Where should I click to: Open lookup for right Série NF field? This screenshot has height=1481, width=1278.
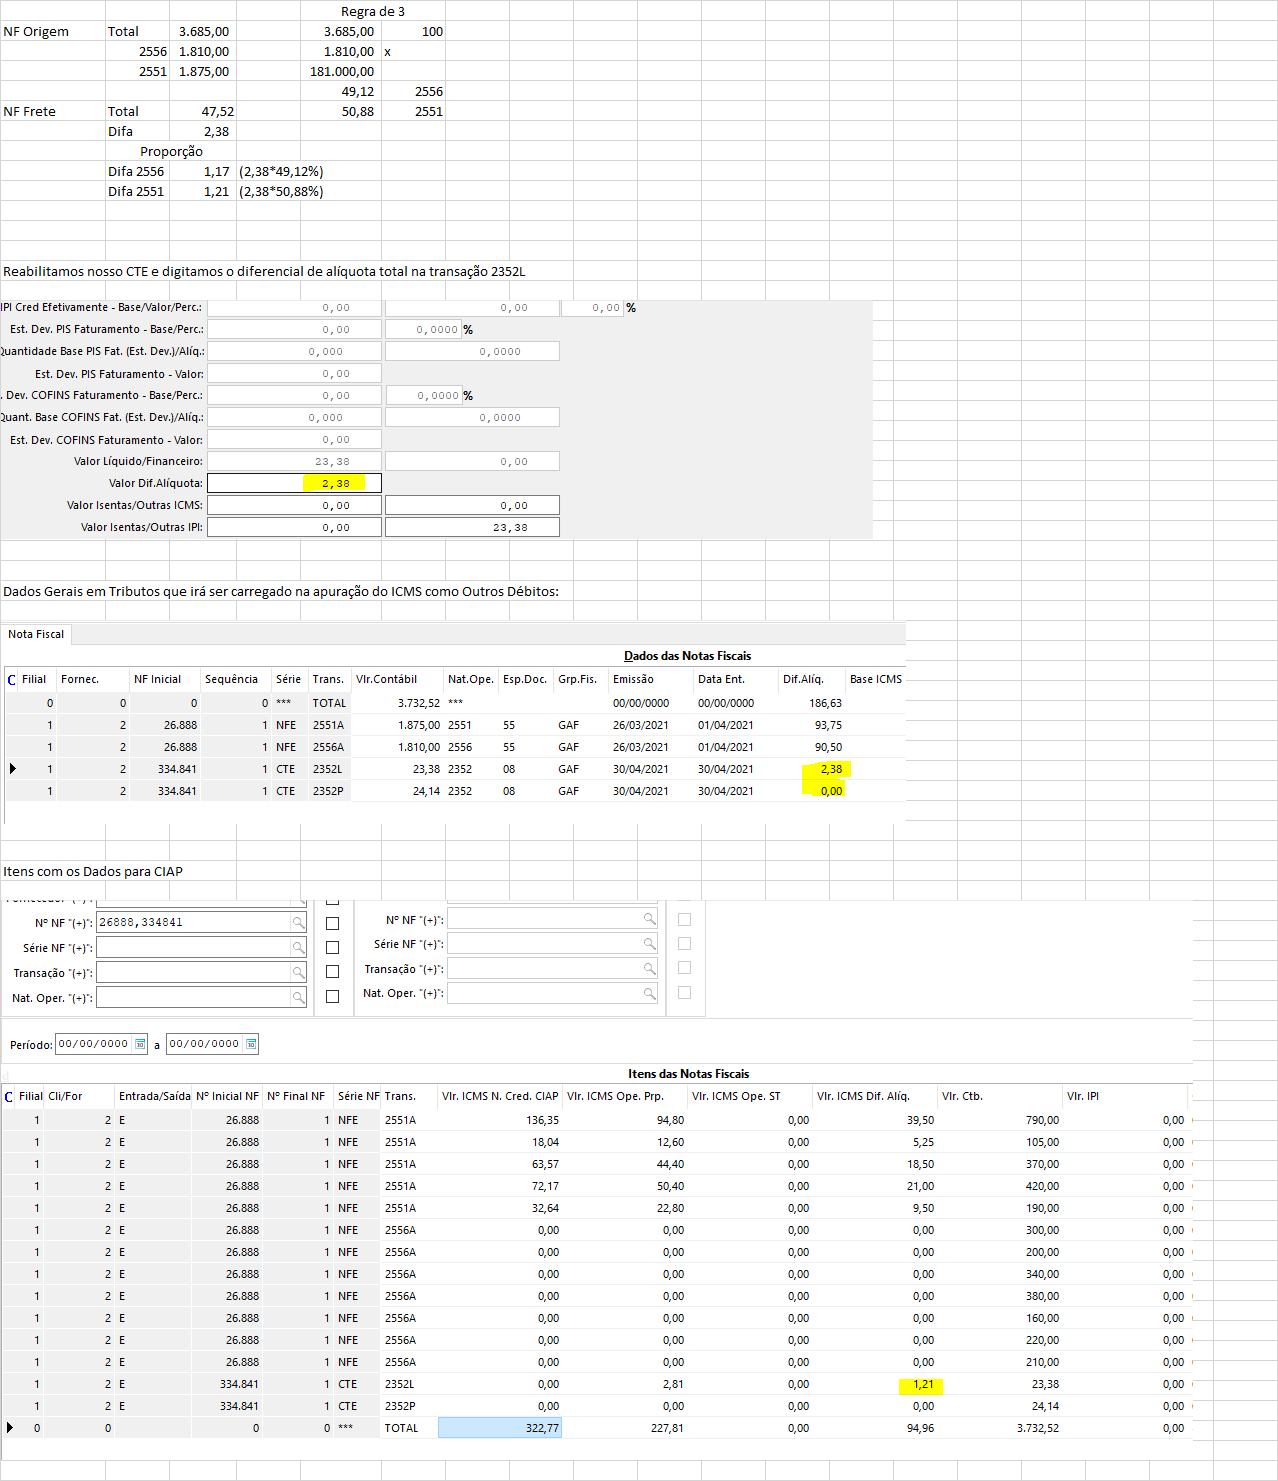(x=649, y=944)
